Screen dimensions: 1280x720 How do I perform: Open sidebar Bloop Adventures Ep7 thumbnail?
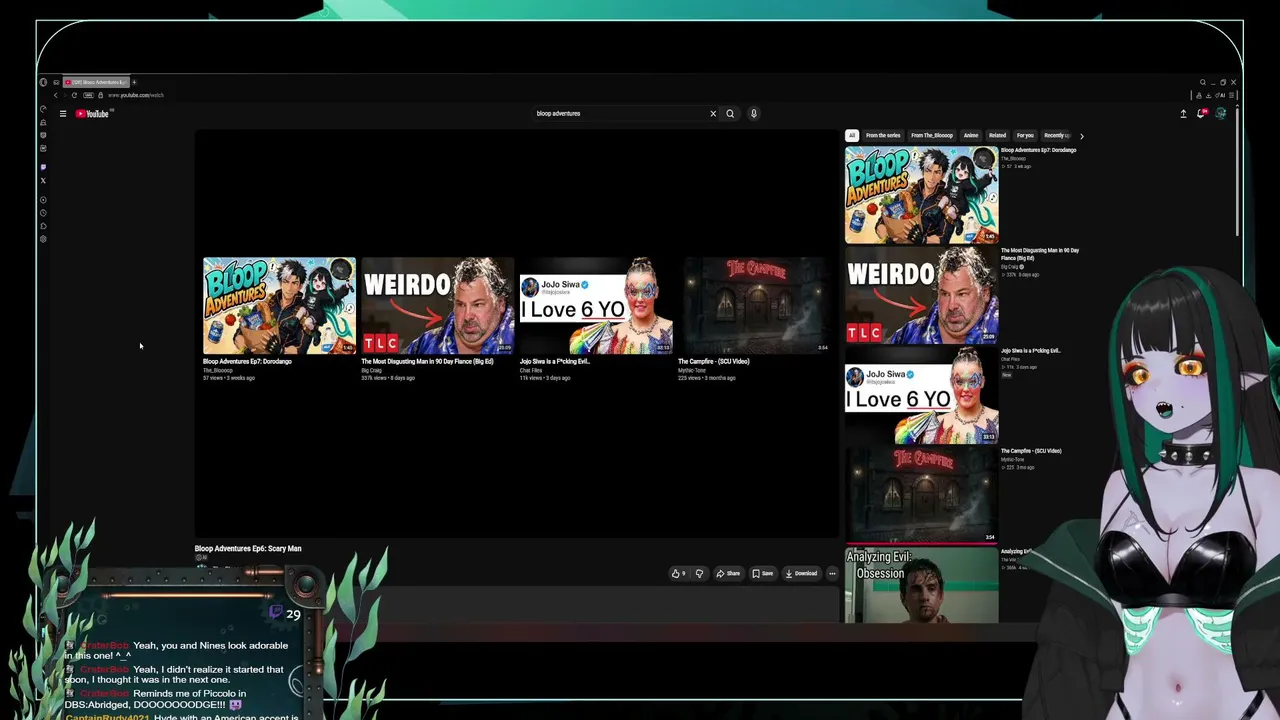tap(921, 195)
